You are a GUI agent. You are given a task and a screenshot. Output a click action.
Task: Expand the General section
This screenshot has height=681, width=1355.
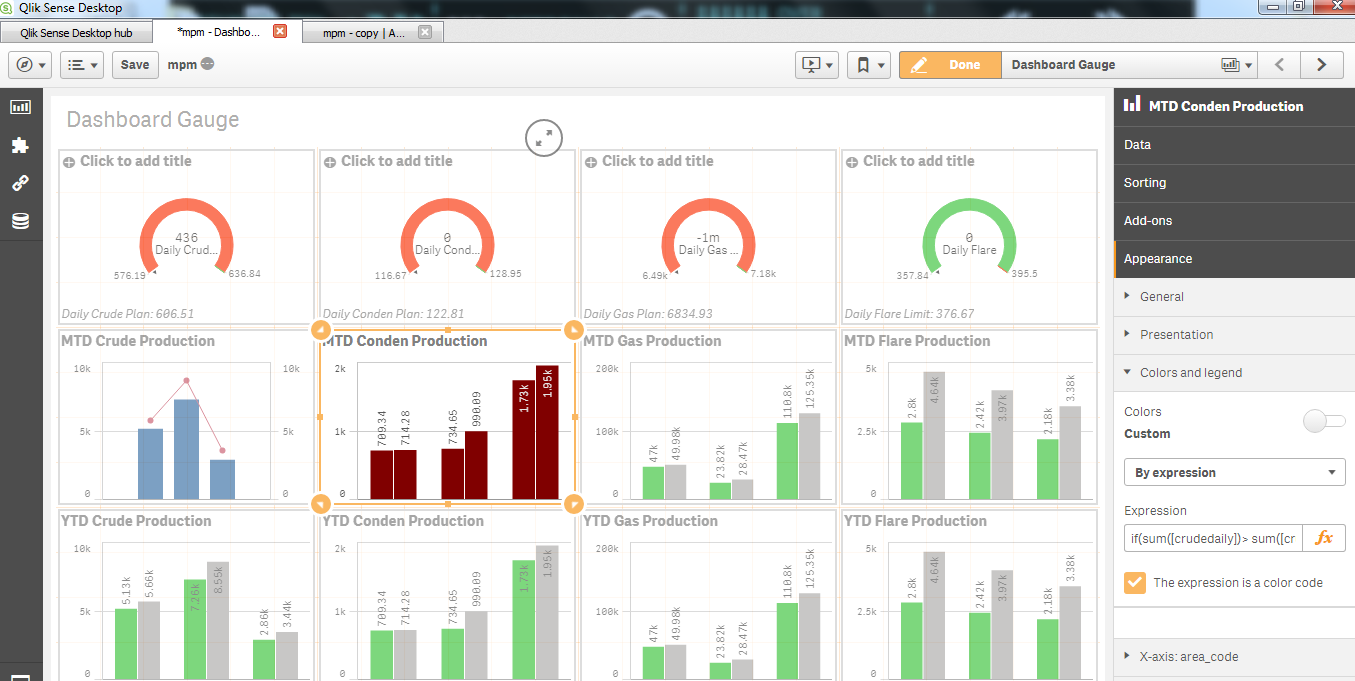click(1234, 297)
